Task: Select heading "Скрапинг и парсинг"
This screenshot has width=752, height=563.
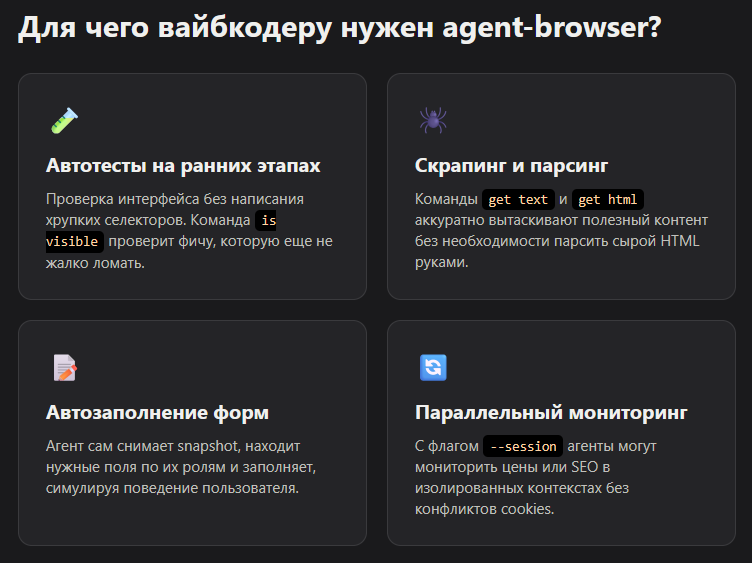Action: pyautogui.click(x=511, y=165)
